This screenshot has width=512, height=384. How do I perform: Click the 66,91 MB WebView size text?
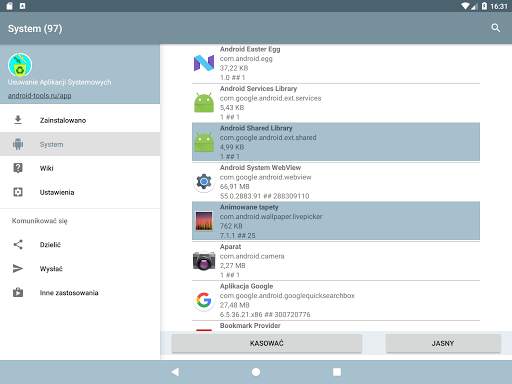pyautogui.click(x=235, y=186)
